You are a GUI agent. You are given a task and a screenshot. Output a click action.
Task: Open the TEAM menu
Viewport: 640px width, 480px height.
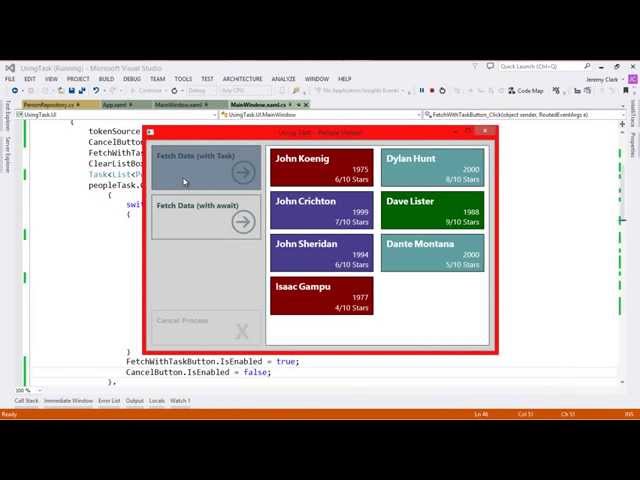158,79
